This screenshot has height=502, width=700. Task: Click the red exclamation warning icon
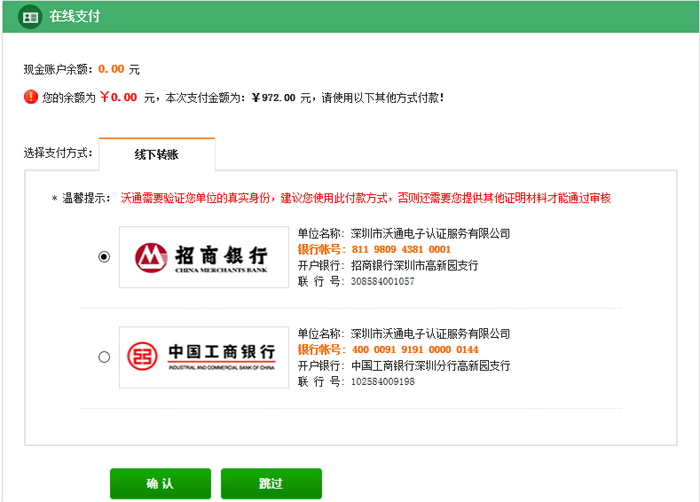(30, 98)
